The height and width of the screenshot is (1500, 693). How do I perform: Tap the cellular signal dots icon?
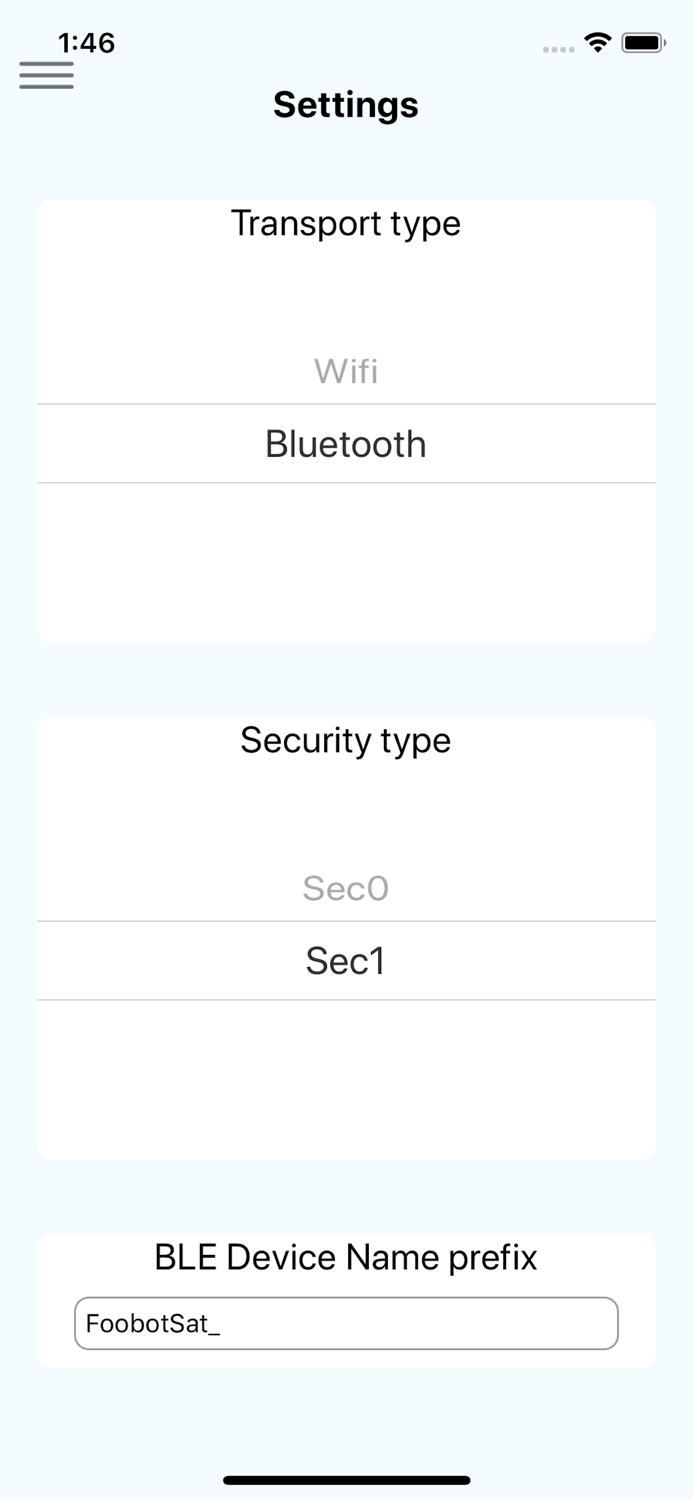[x=557, y=48]
